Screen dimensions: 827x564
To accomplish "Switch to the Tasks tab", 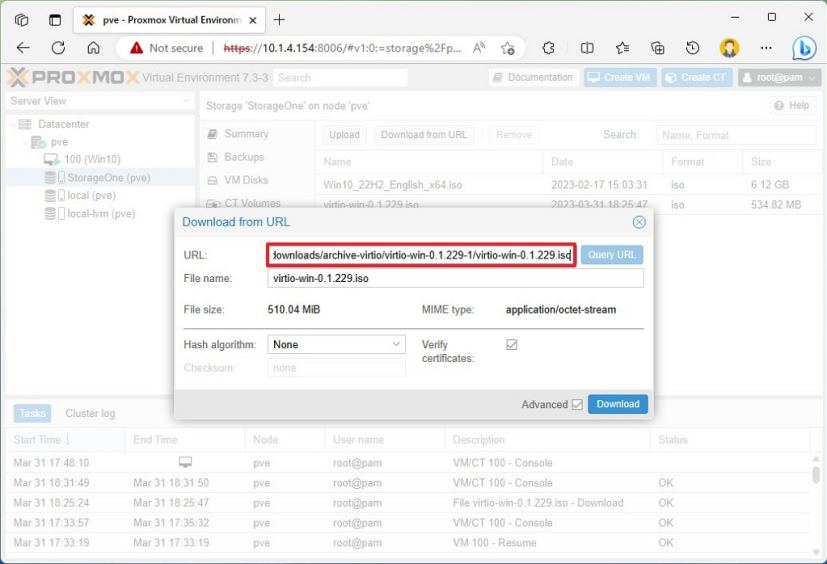I will pyautogui.click(x=32, y=413).
